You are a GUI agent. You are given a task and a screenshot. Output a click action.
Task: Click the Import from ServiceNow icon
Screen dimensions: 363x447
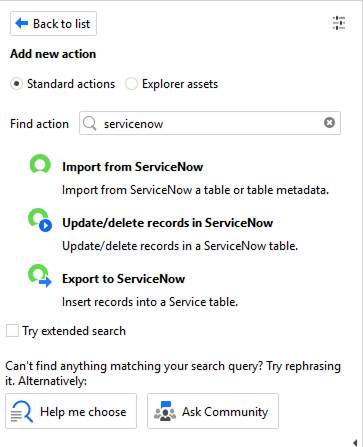[x=40, y=164]
